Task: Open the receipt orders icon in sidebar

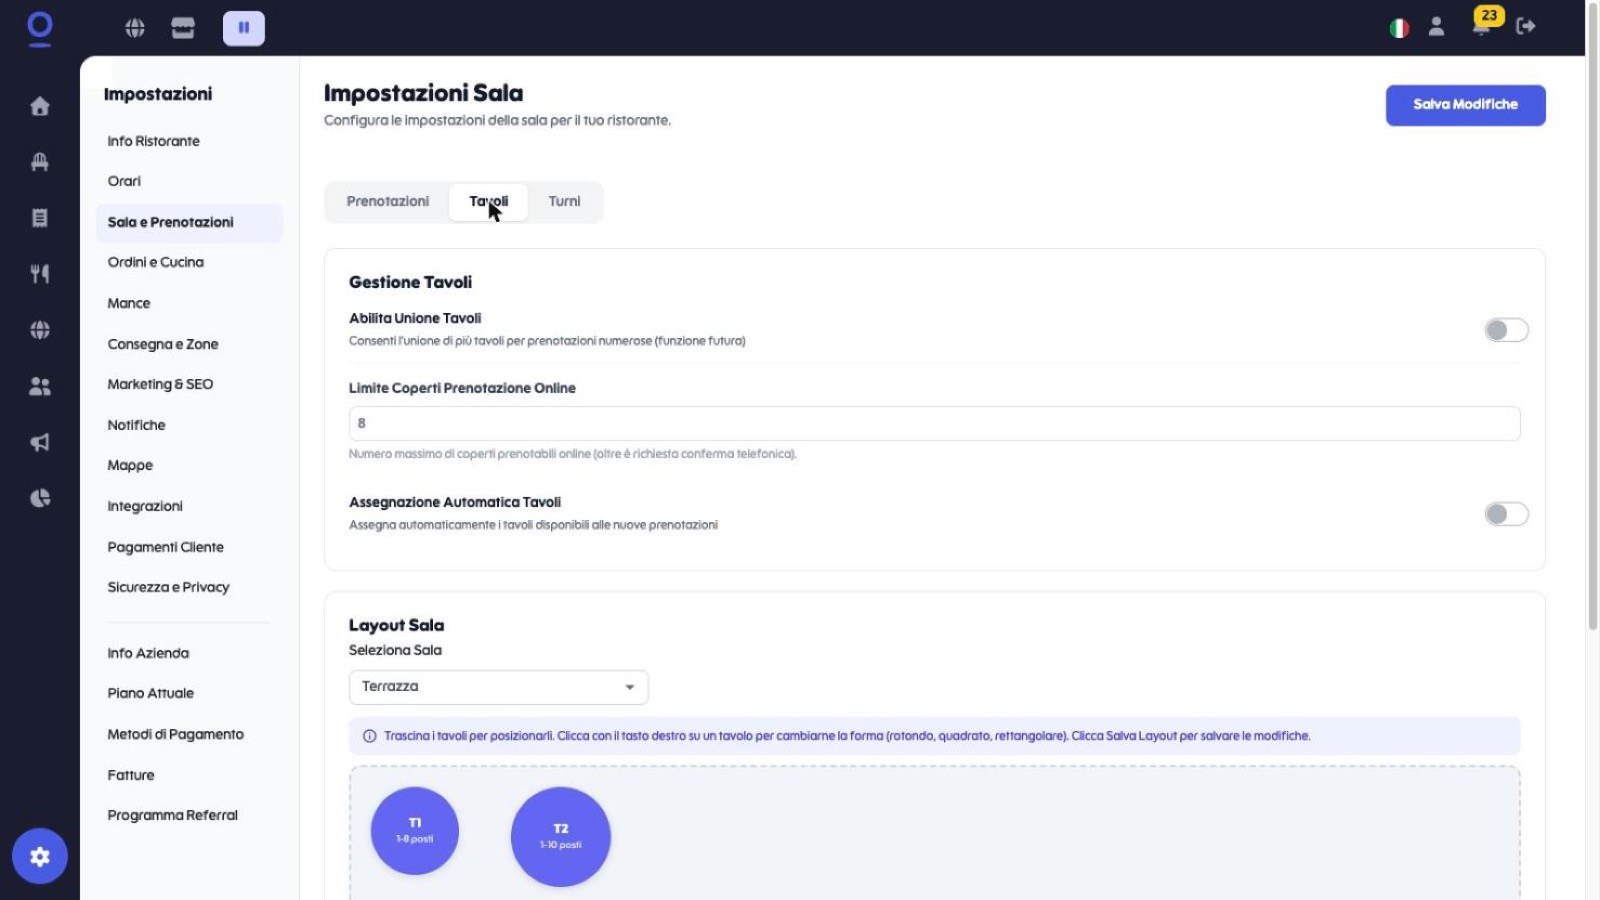Action: pyautogui.click(x=40, y=218)
